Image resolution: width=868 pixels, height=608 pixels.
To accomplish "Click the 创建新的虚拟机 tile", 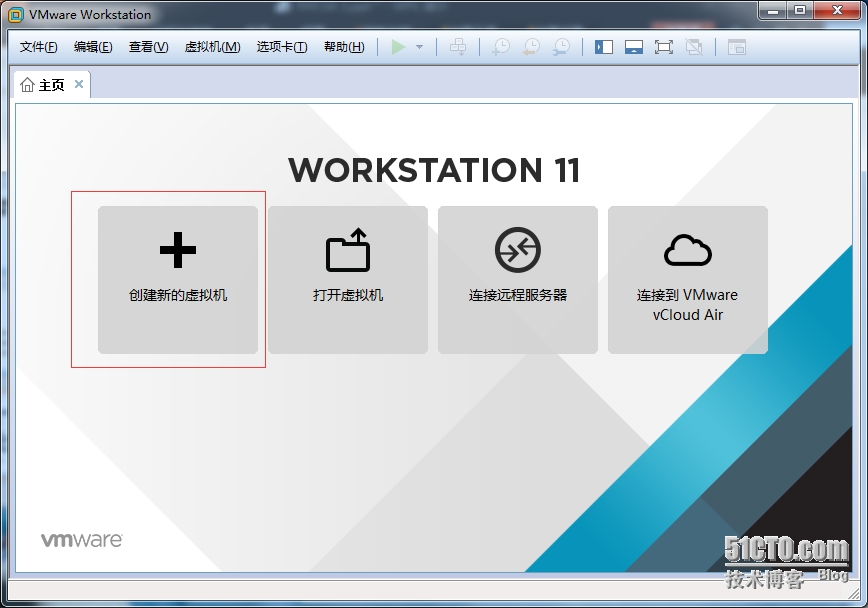I will pyautogui.click(x=178, y=280).
